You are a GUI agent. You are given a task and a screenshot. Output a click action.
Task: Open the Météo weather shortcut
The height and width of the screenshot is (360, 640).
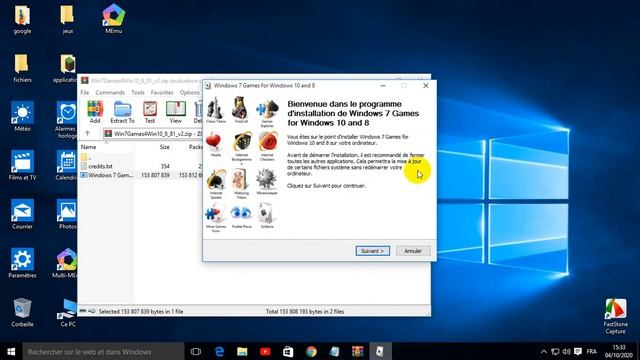click(x=22, y=117)
